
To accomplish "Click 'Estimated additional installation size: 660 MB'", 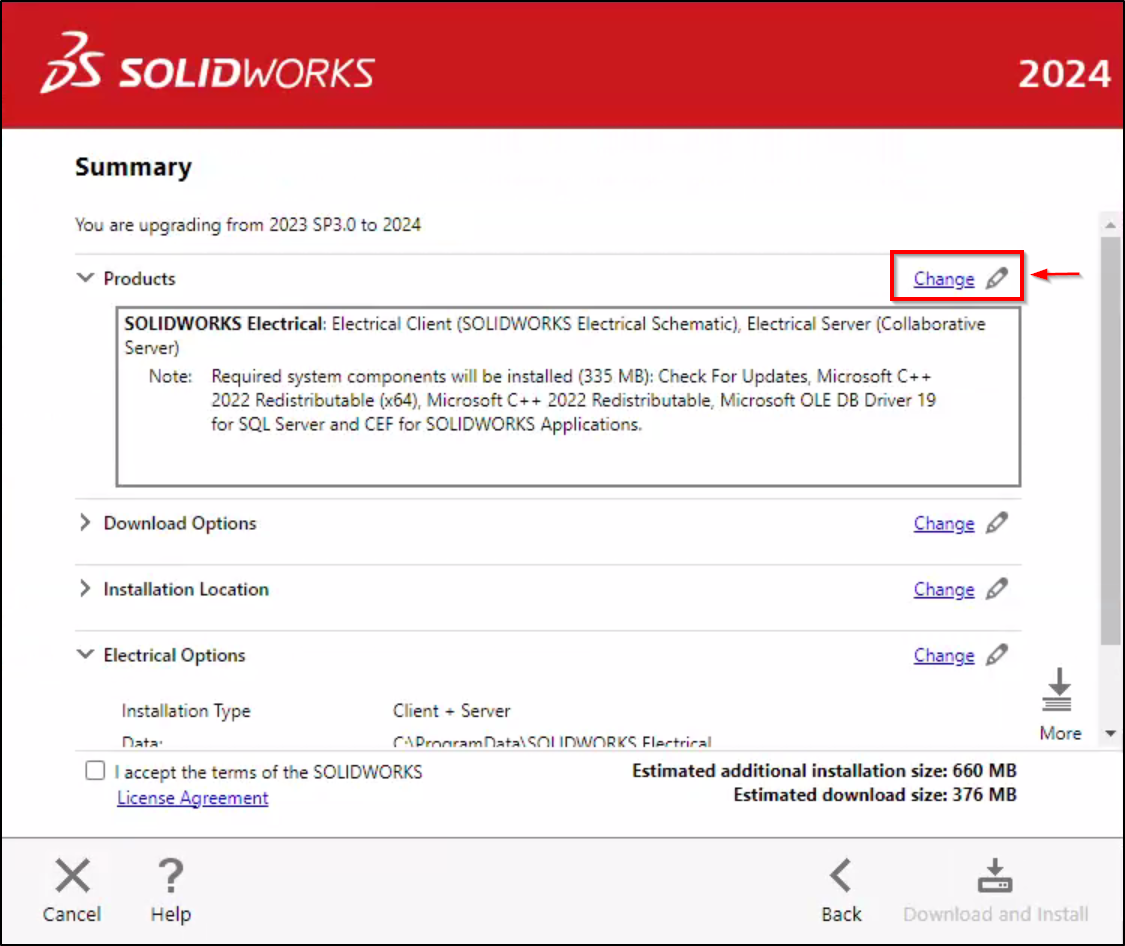I will coord(824,770).
